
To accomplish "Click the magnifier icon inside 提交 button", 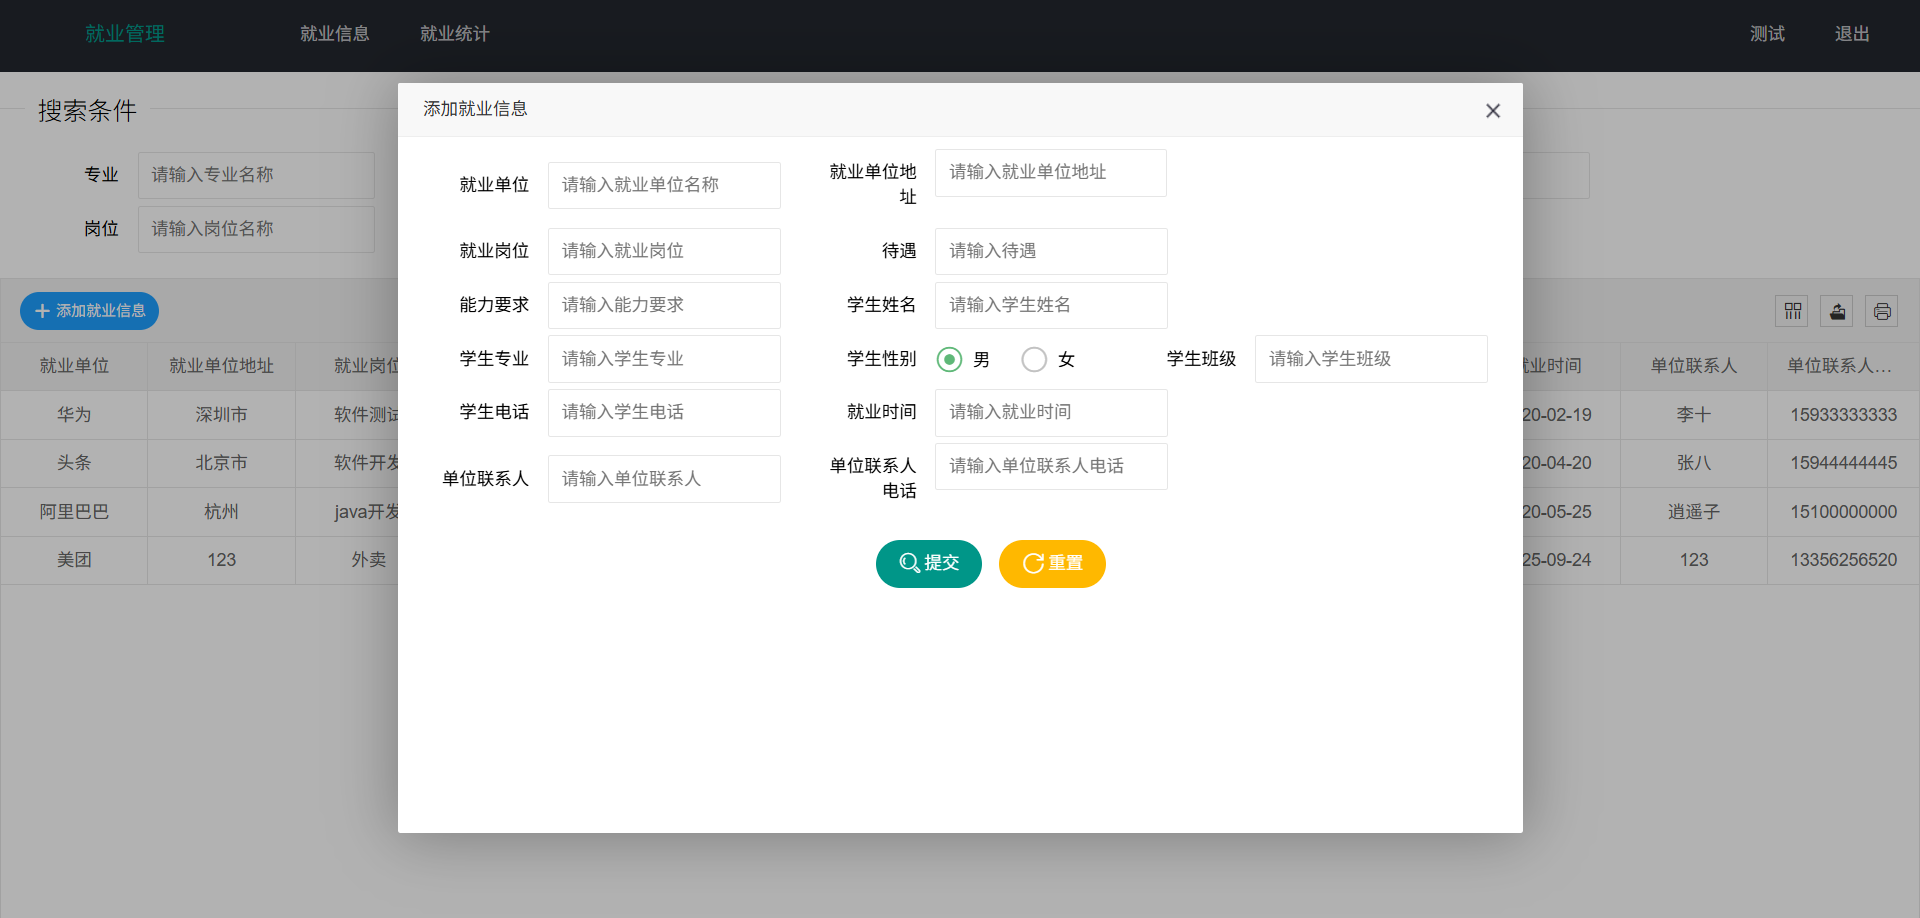I will coord(908,563).
